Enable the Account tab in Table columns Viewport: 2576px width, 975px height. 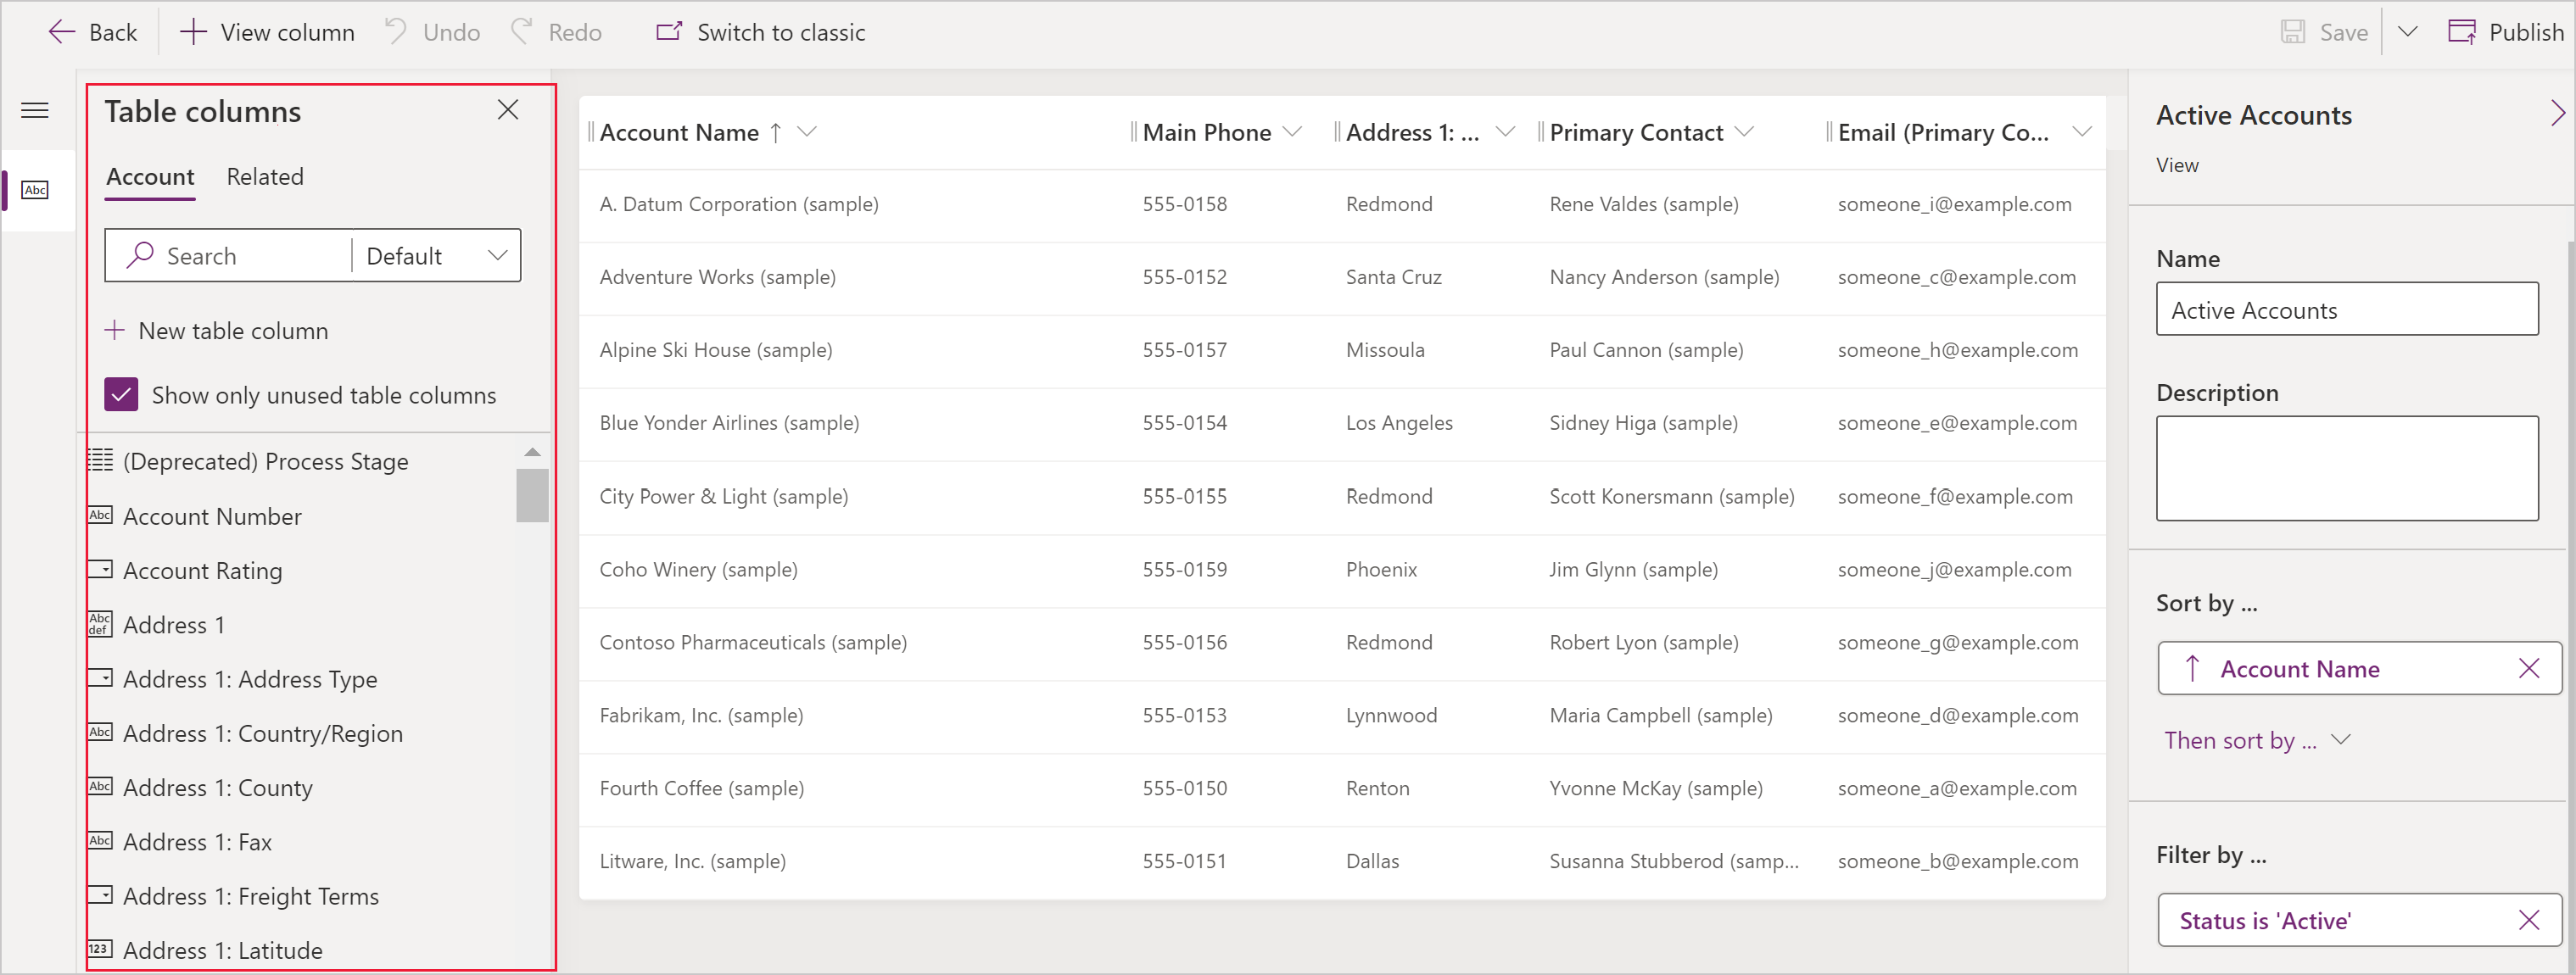click(149, 175)
